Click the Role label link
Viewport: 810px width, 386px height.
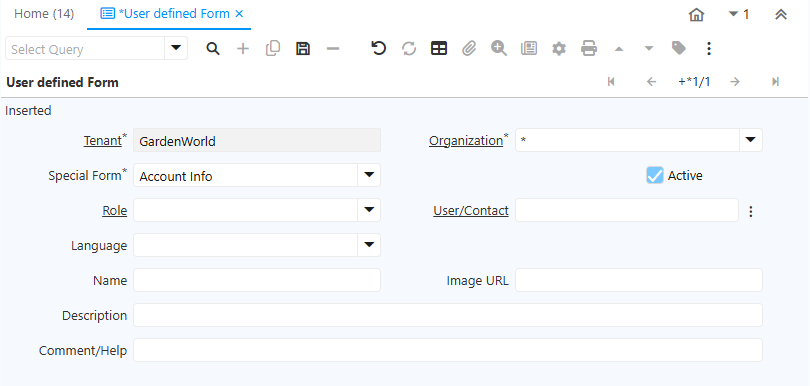point(115,211)
